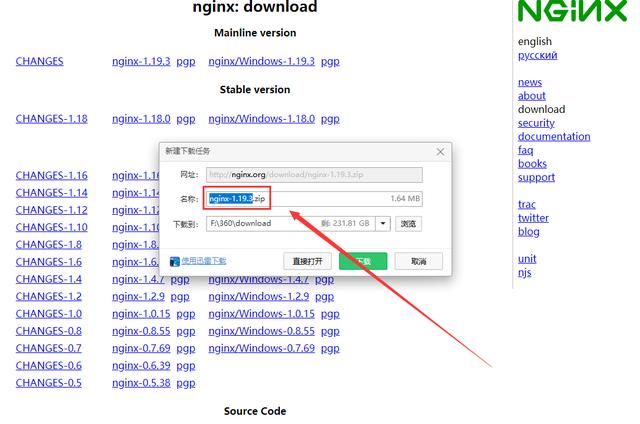
Task: Download nginx-1.18.0 stable source
Action: [141, 119]
